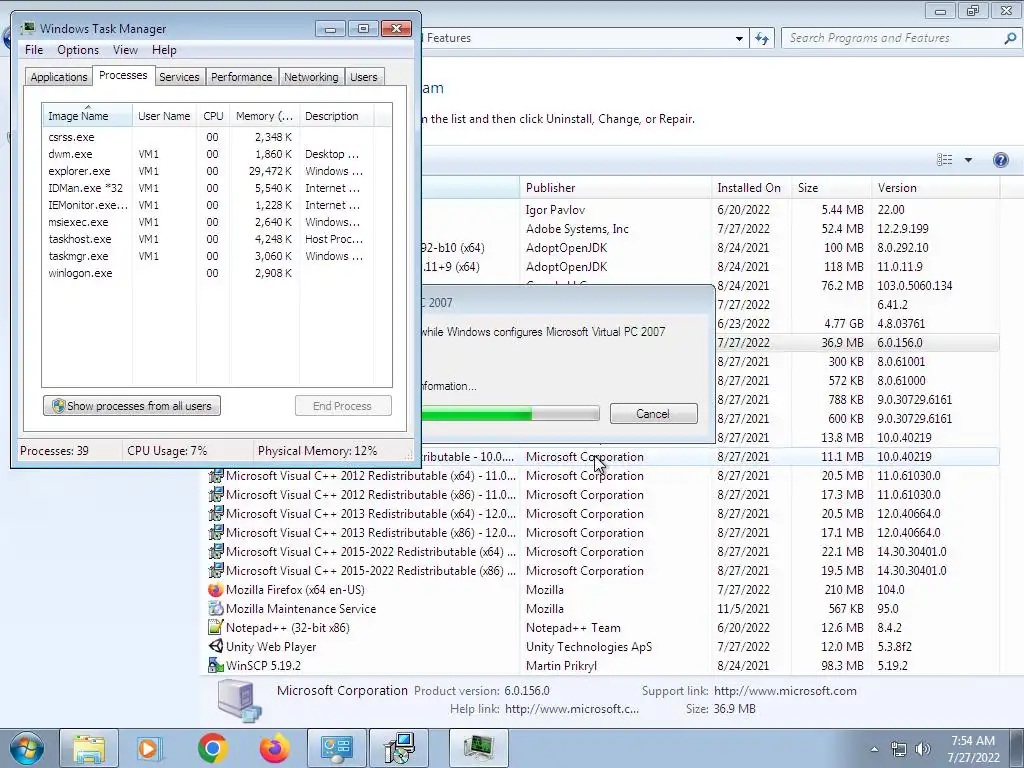This screenshot has height=768, width=1024.
Task: Switch to the Task Manager taskbar item
Action: (478, 748)
